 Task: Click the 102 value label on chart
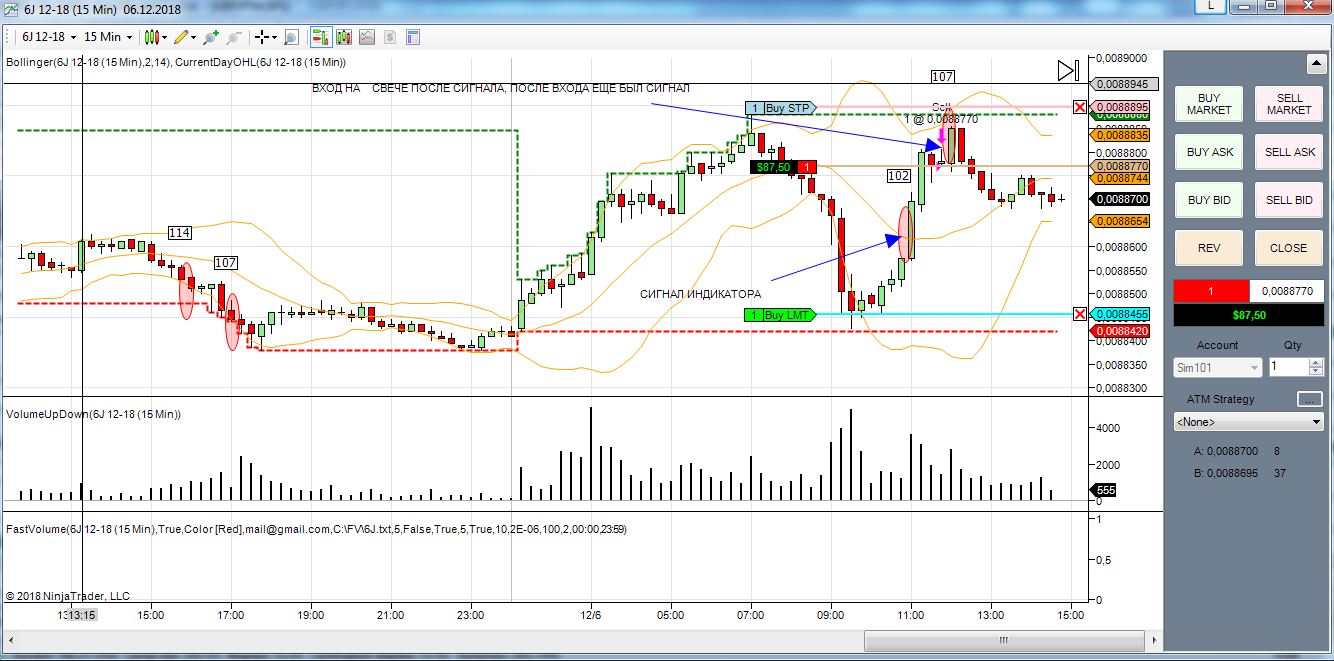point(898,176)
